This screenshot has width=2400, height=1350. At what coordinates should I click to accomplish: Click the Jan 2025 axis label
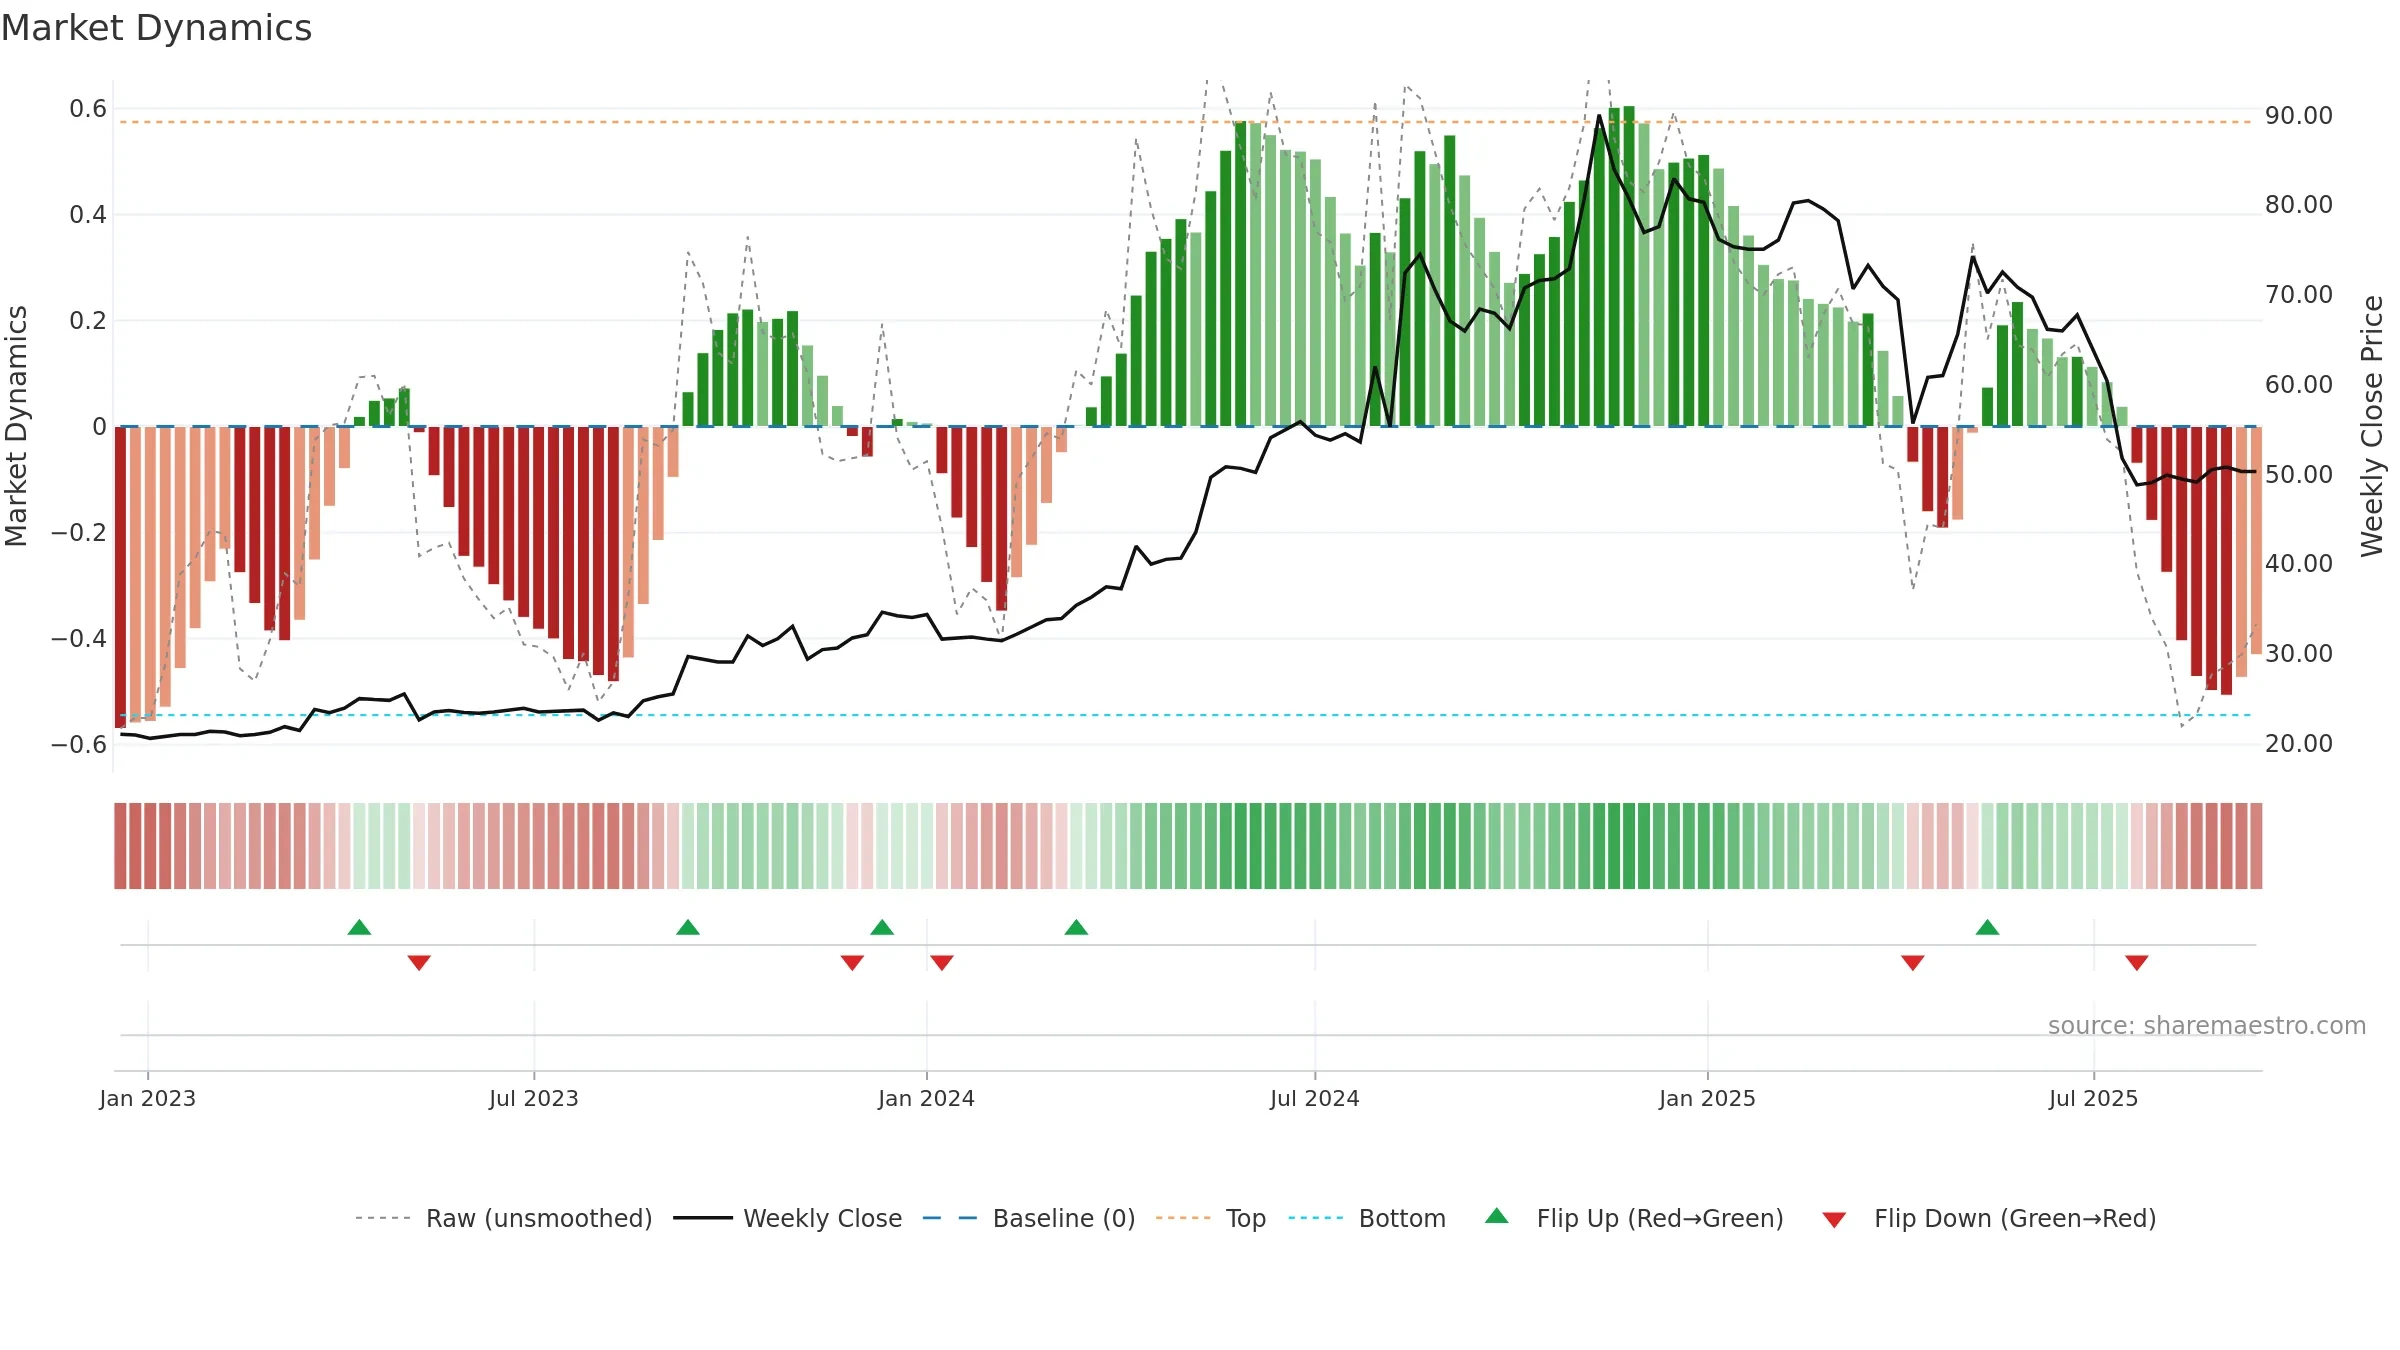(1707, 1098)
